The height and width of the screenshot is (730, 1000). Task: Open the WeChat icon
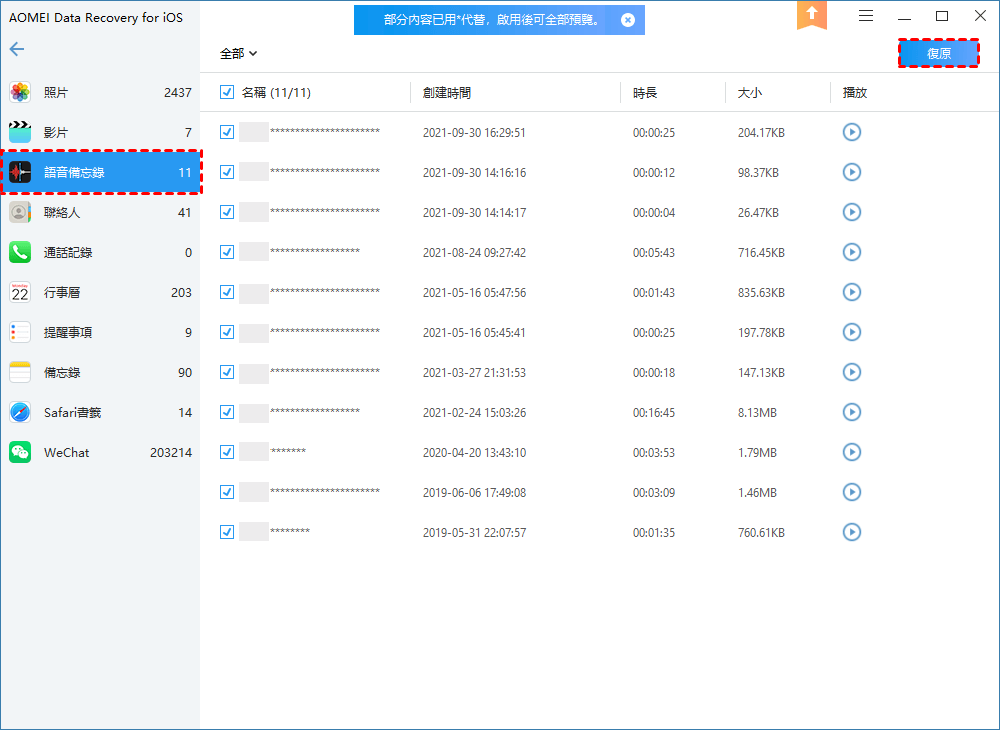[20, 453]
